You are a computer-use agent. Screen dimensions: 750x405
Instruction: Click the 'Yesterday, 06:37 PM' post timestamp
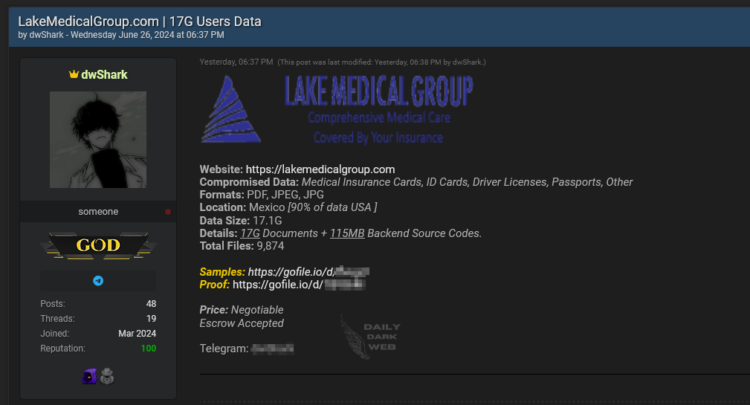236,62
